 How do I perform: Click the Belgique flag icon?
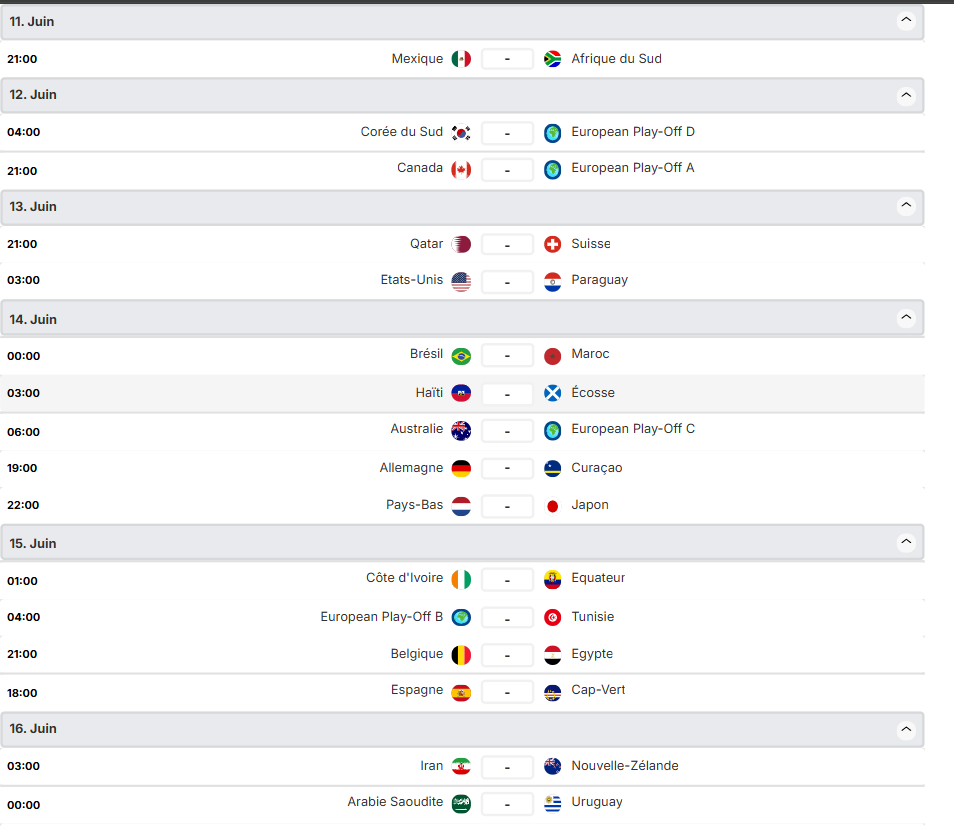click(461, 655)
